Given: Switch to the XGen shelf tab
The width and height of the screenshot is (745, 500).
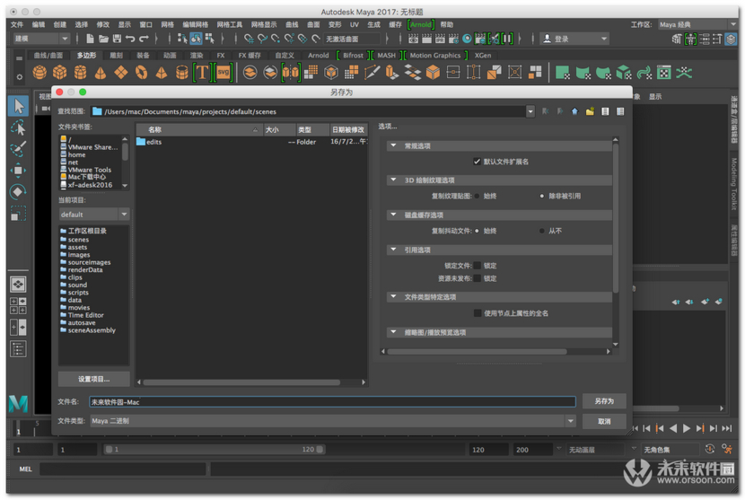Looking at the screenshot, I should click(x=483, y=55).
